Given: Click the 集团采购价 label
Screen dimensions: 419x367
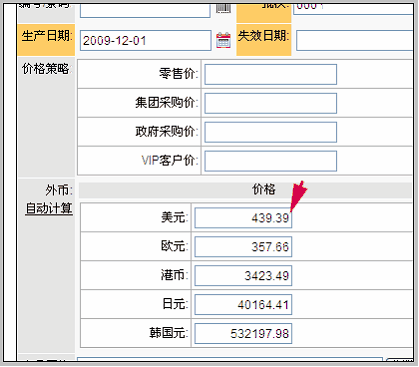Looking at the screenshot, I should tap(166, 102).
